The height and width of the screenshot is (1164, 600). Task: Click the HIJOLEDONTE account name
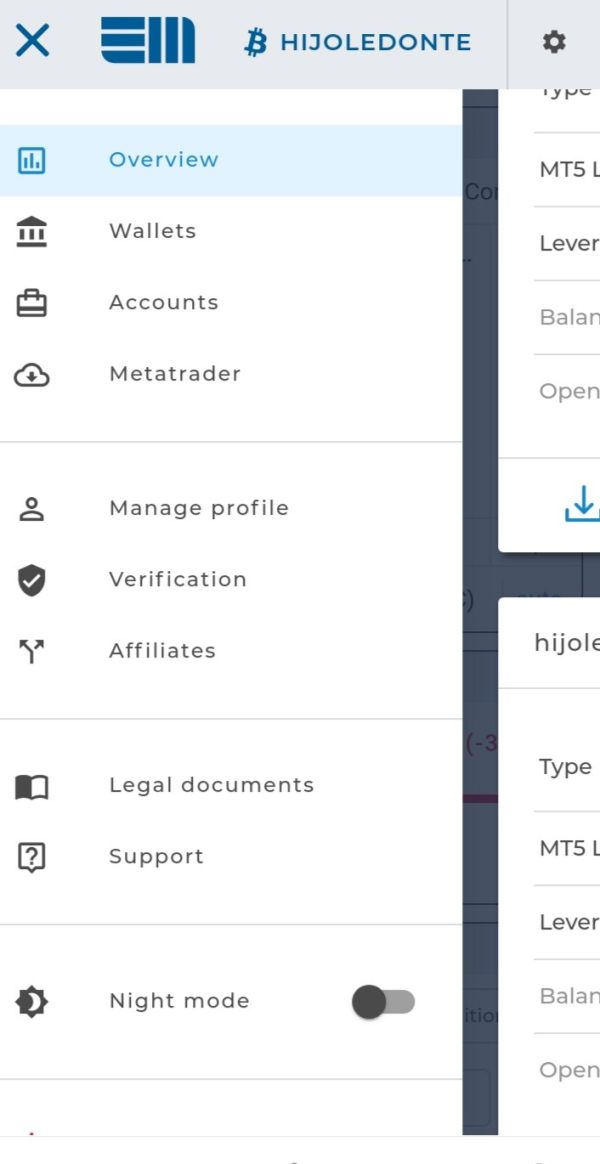(x=375, y=42)
